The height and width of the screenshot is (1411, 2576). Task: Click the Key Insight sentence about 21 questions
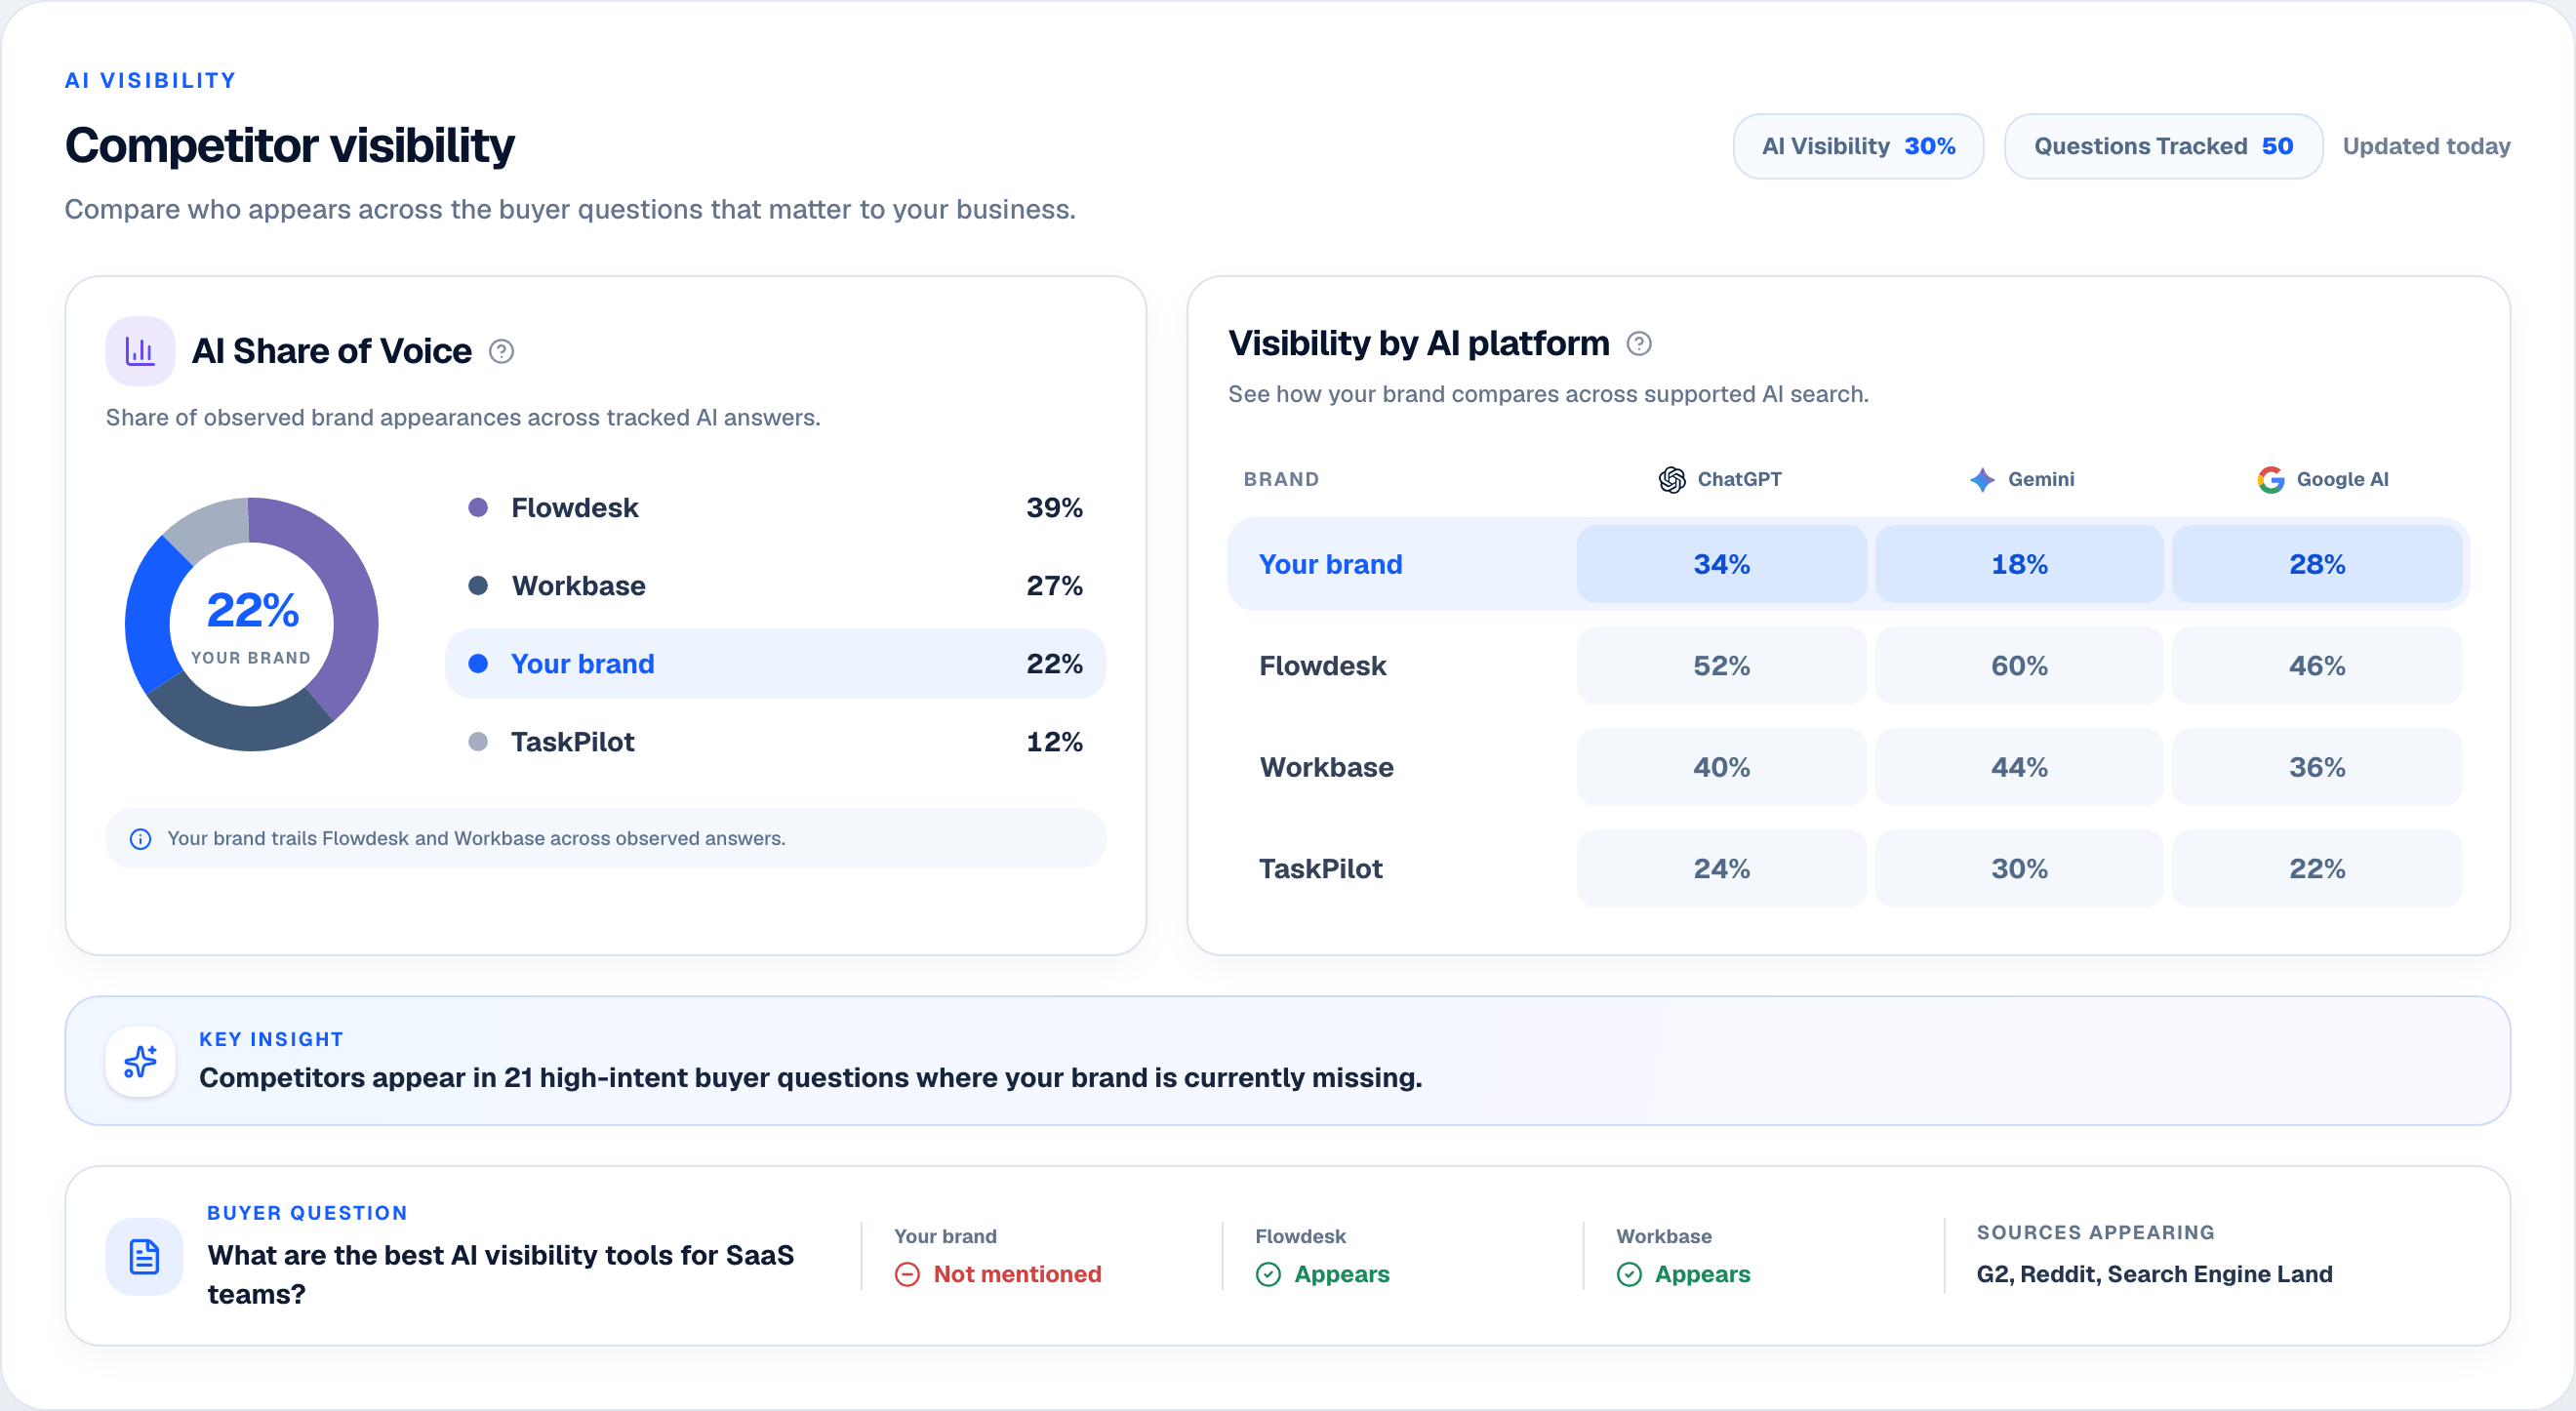[x=810, y=1078]
